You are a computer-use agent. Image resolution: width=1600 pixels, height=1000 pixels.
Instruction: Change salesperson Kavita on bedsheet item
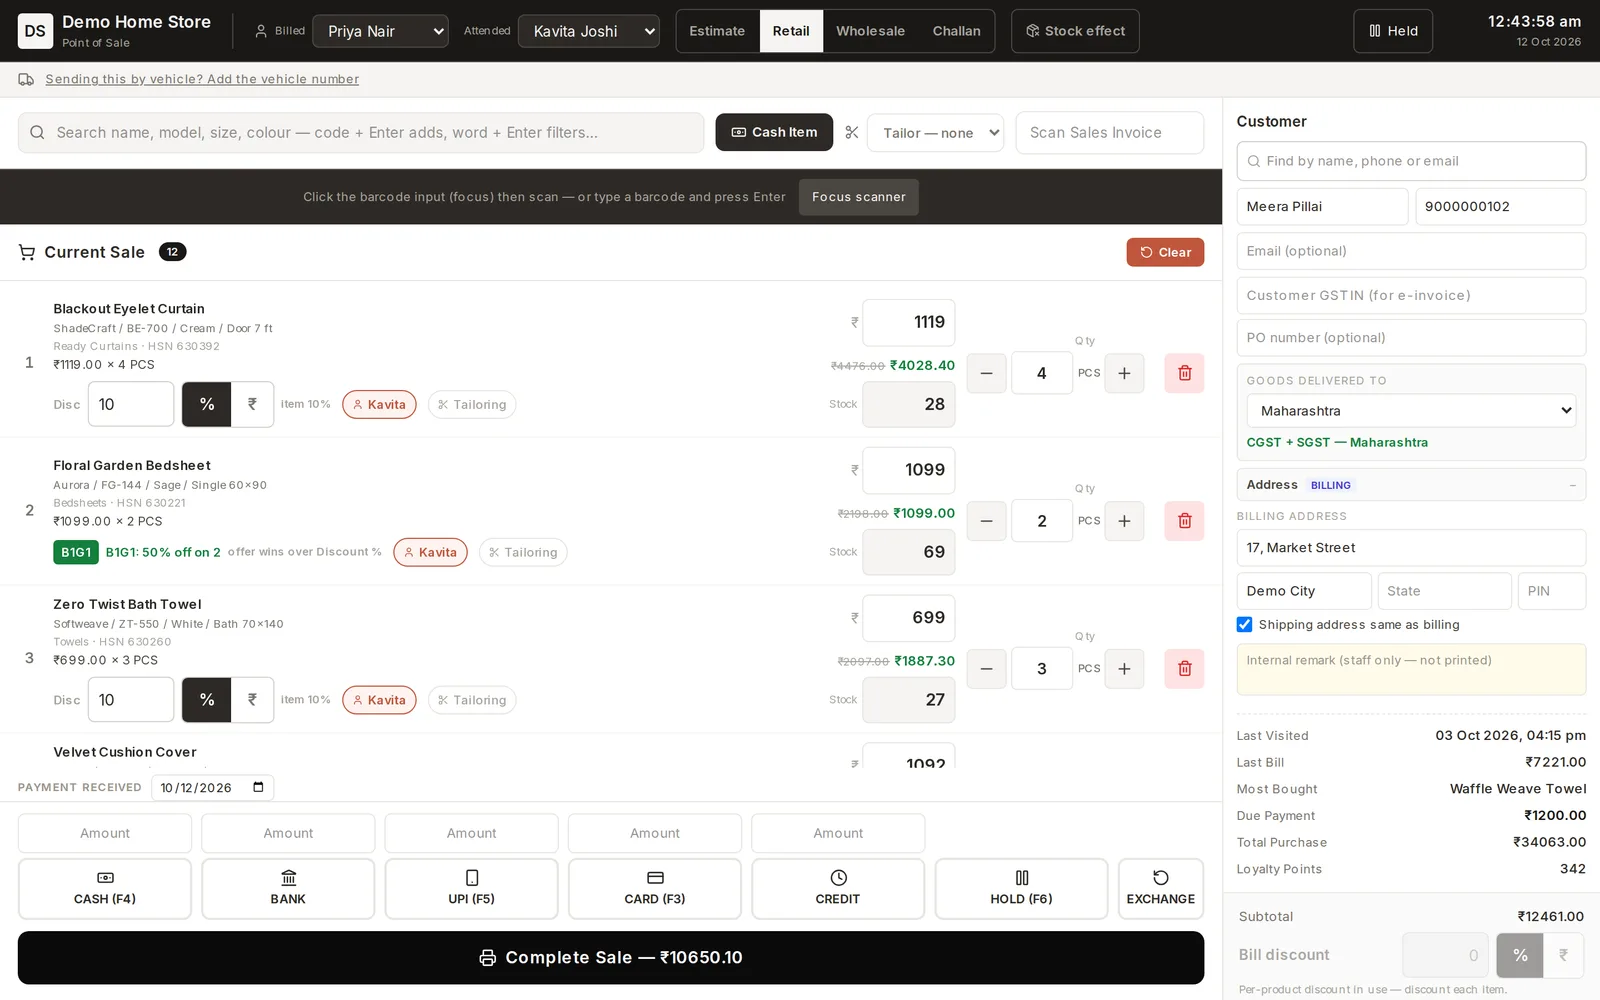430,552
